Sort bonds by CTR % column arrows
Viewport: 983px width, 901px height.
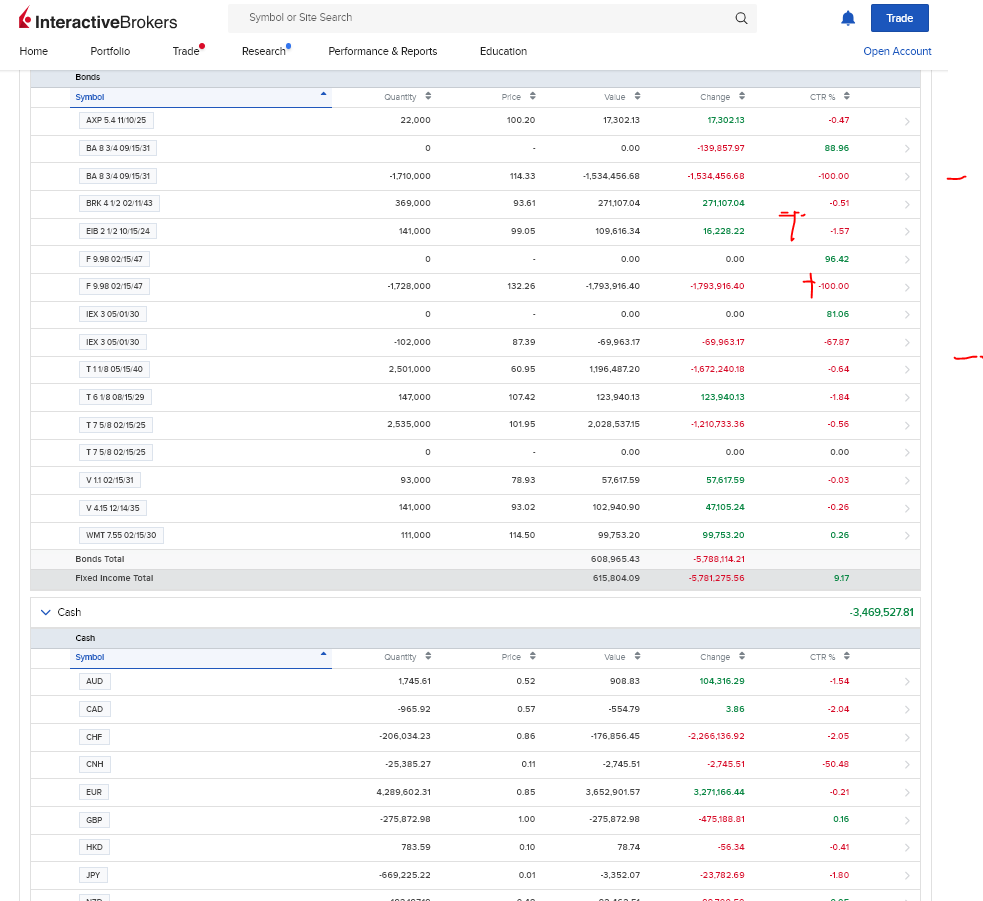tap(846, 96)
